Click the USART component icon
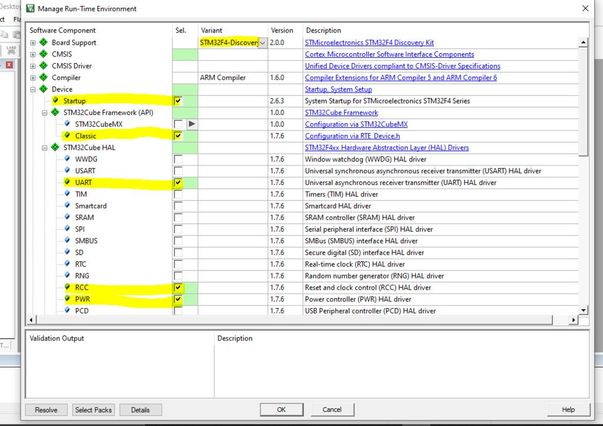This screenshot has width=603, height=426. point(67,170)
